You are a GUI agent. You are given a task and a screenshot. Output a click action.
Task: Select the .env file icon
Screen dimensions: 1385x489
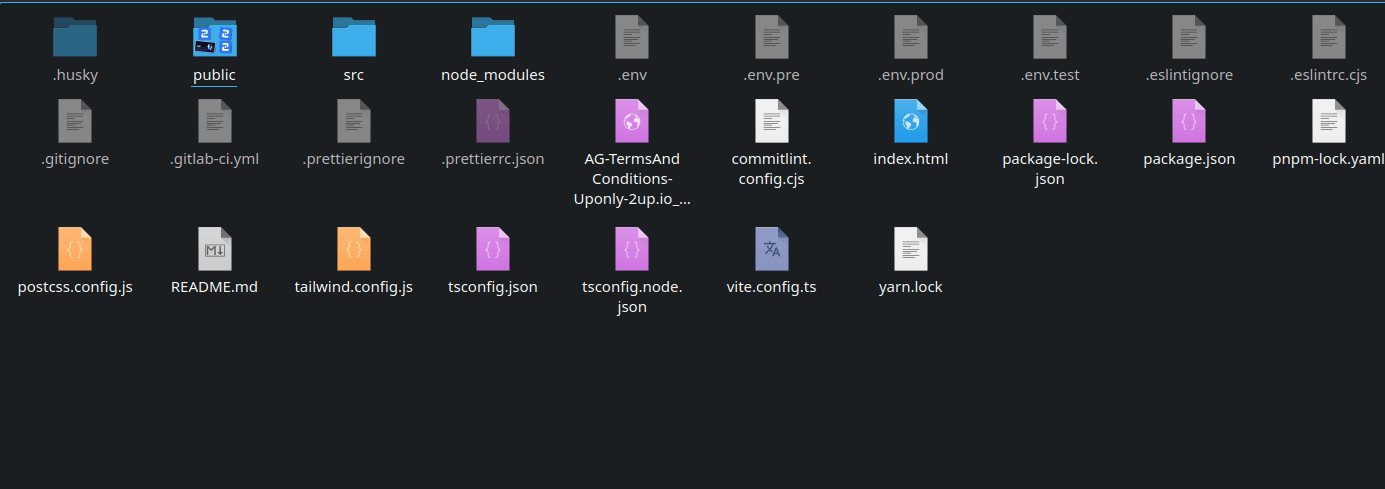coord(632,38)
